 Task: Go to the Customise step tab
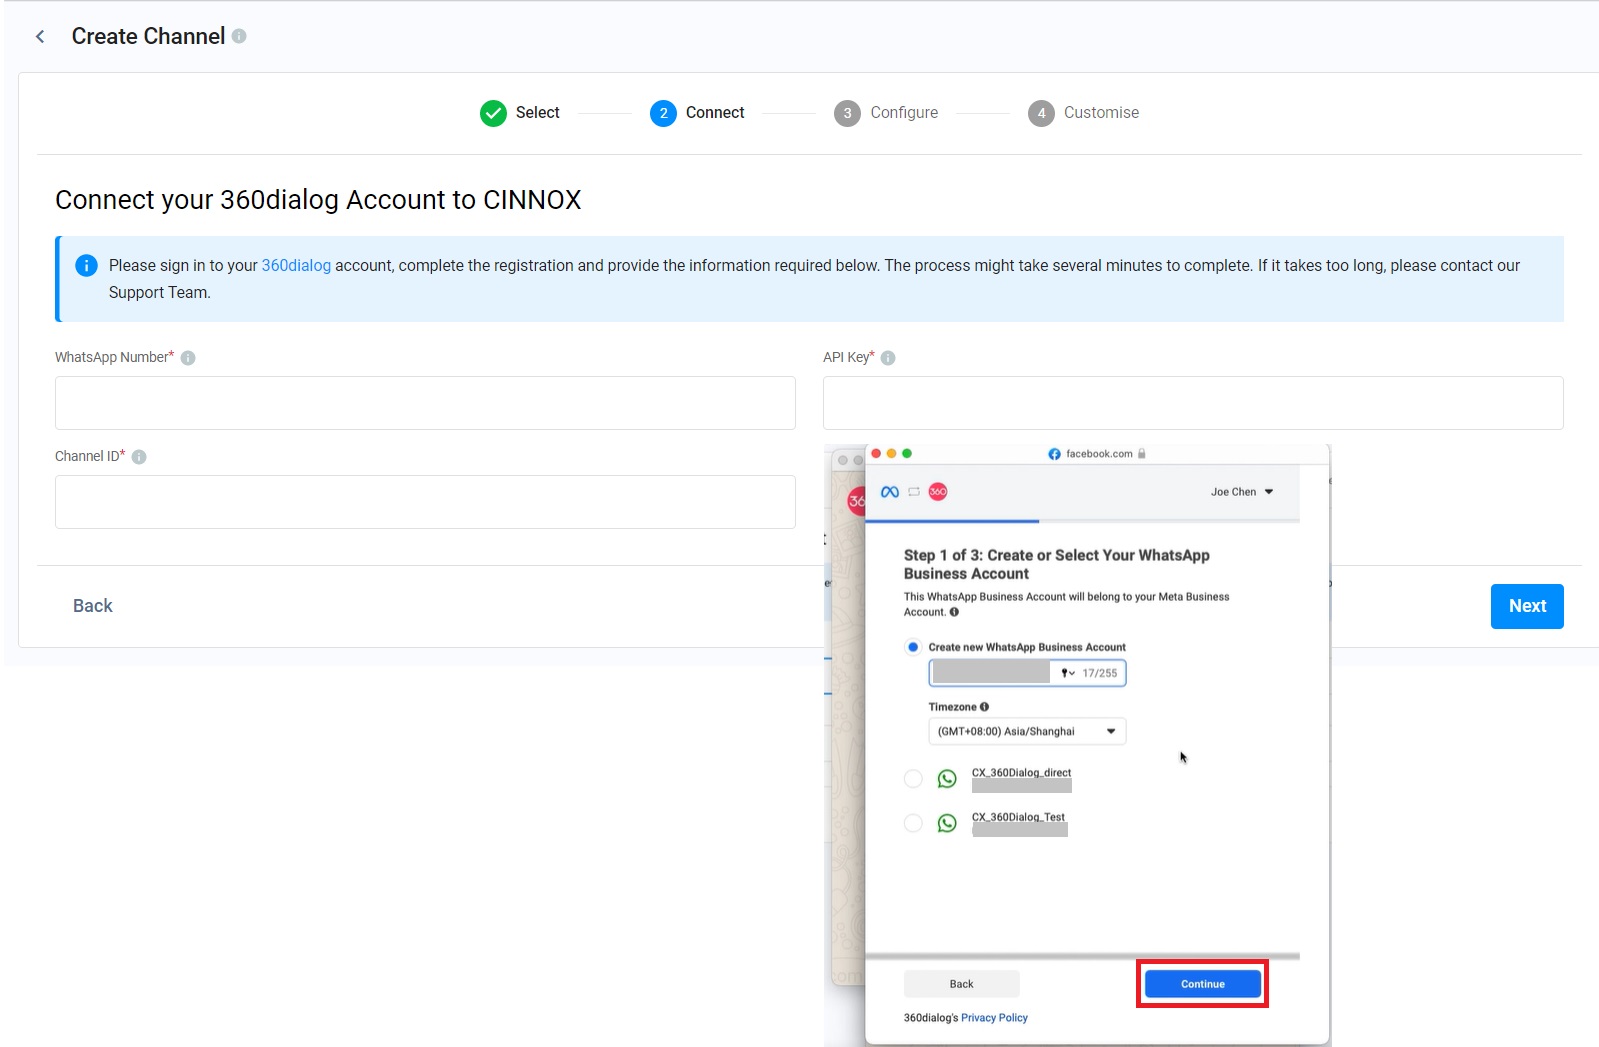[1084, 113]
